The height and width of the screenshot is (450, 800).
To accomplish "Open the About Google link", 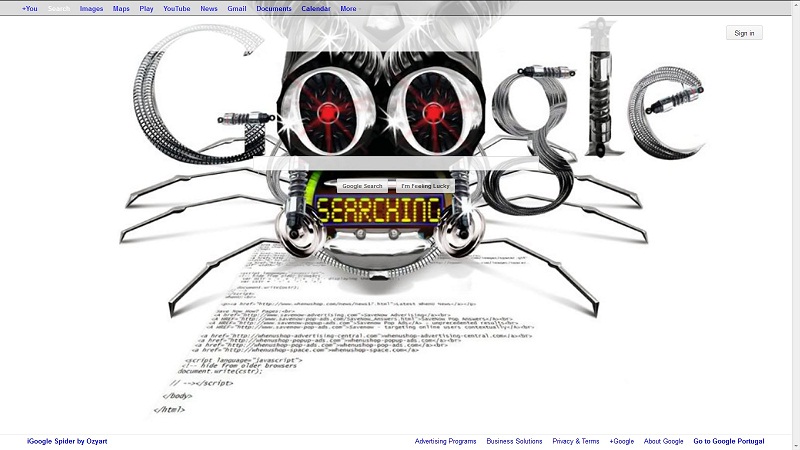I will 663,441.
